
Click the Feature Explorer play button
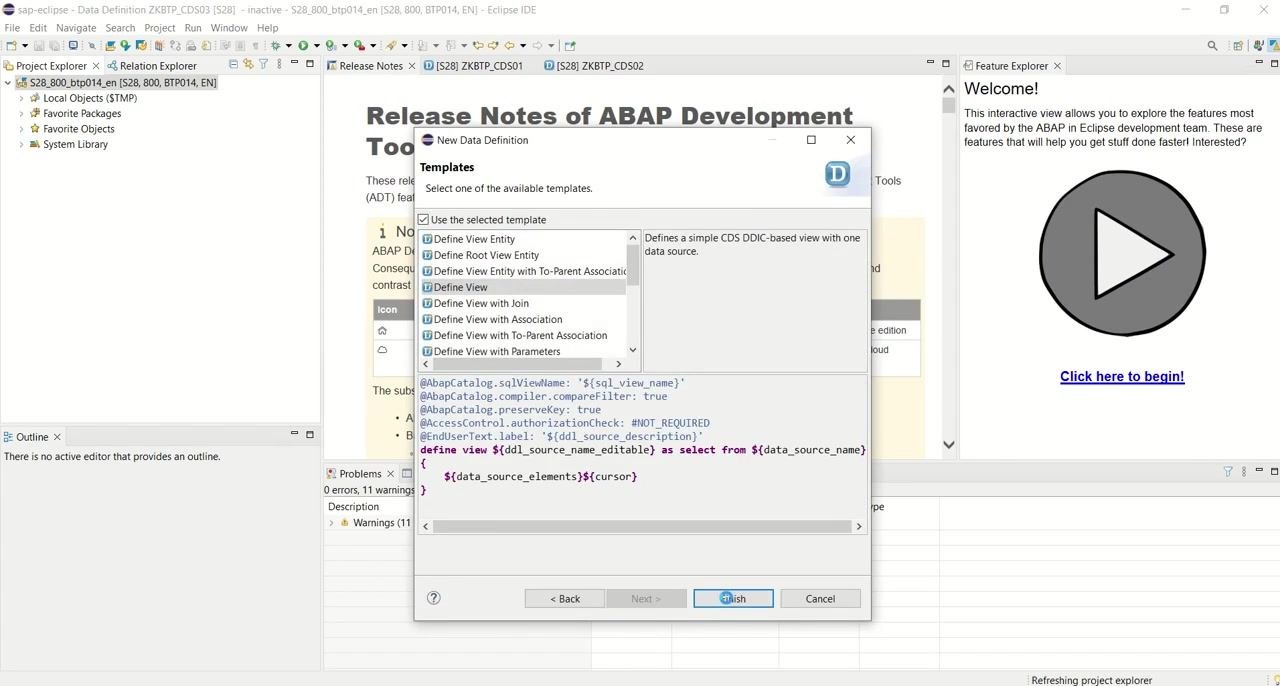tap(1122, 253)
